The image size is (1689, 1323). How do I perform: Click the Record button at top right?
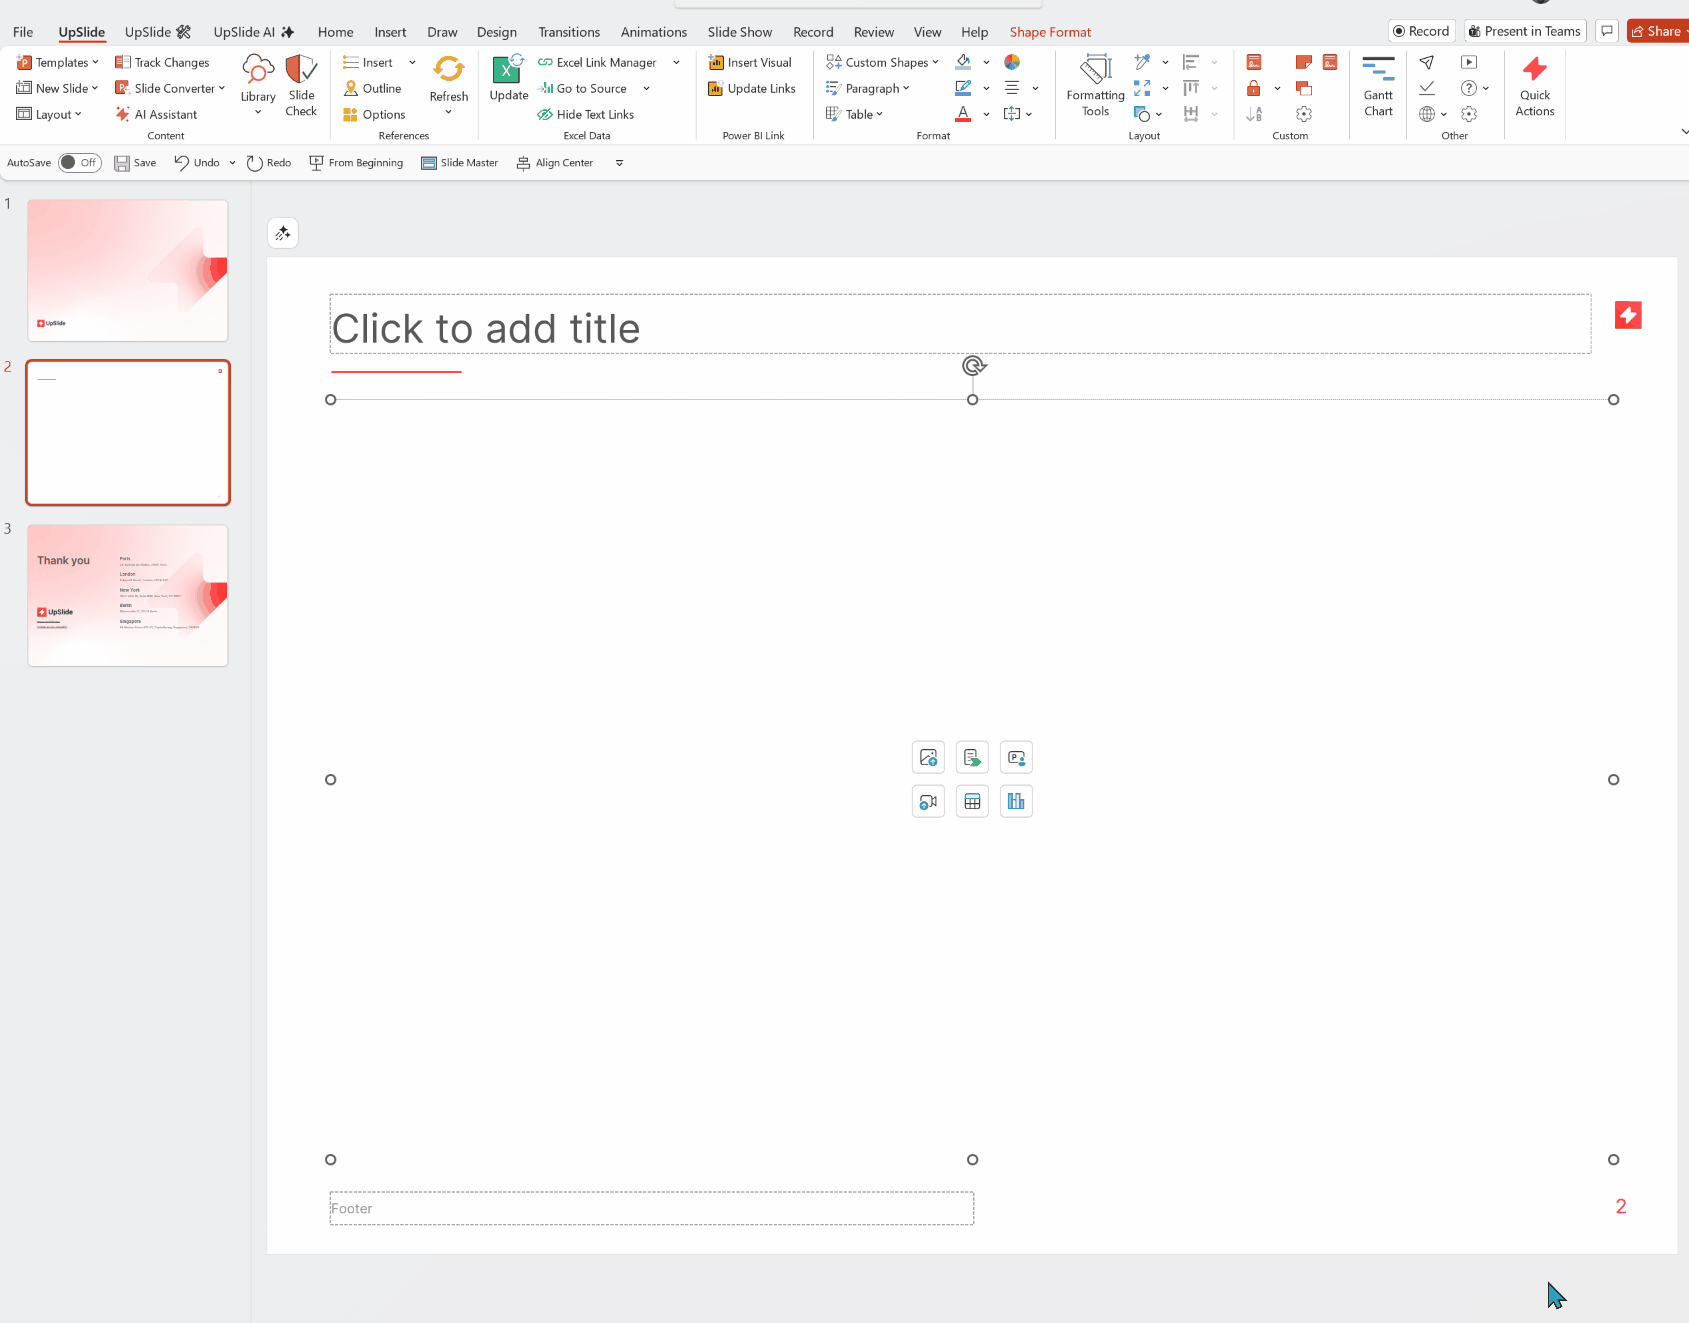(1421, 31)
